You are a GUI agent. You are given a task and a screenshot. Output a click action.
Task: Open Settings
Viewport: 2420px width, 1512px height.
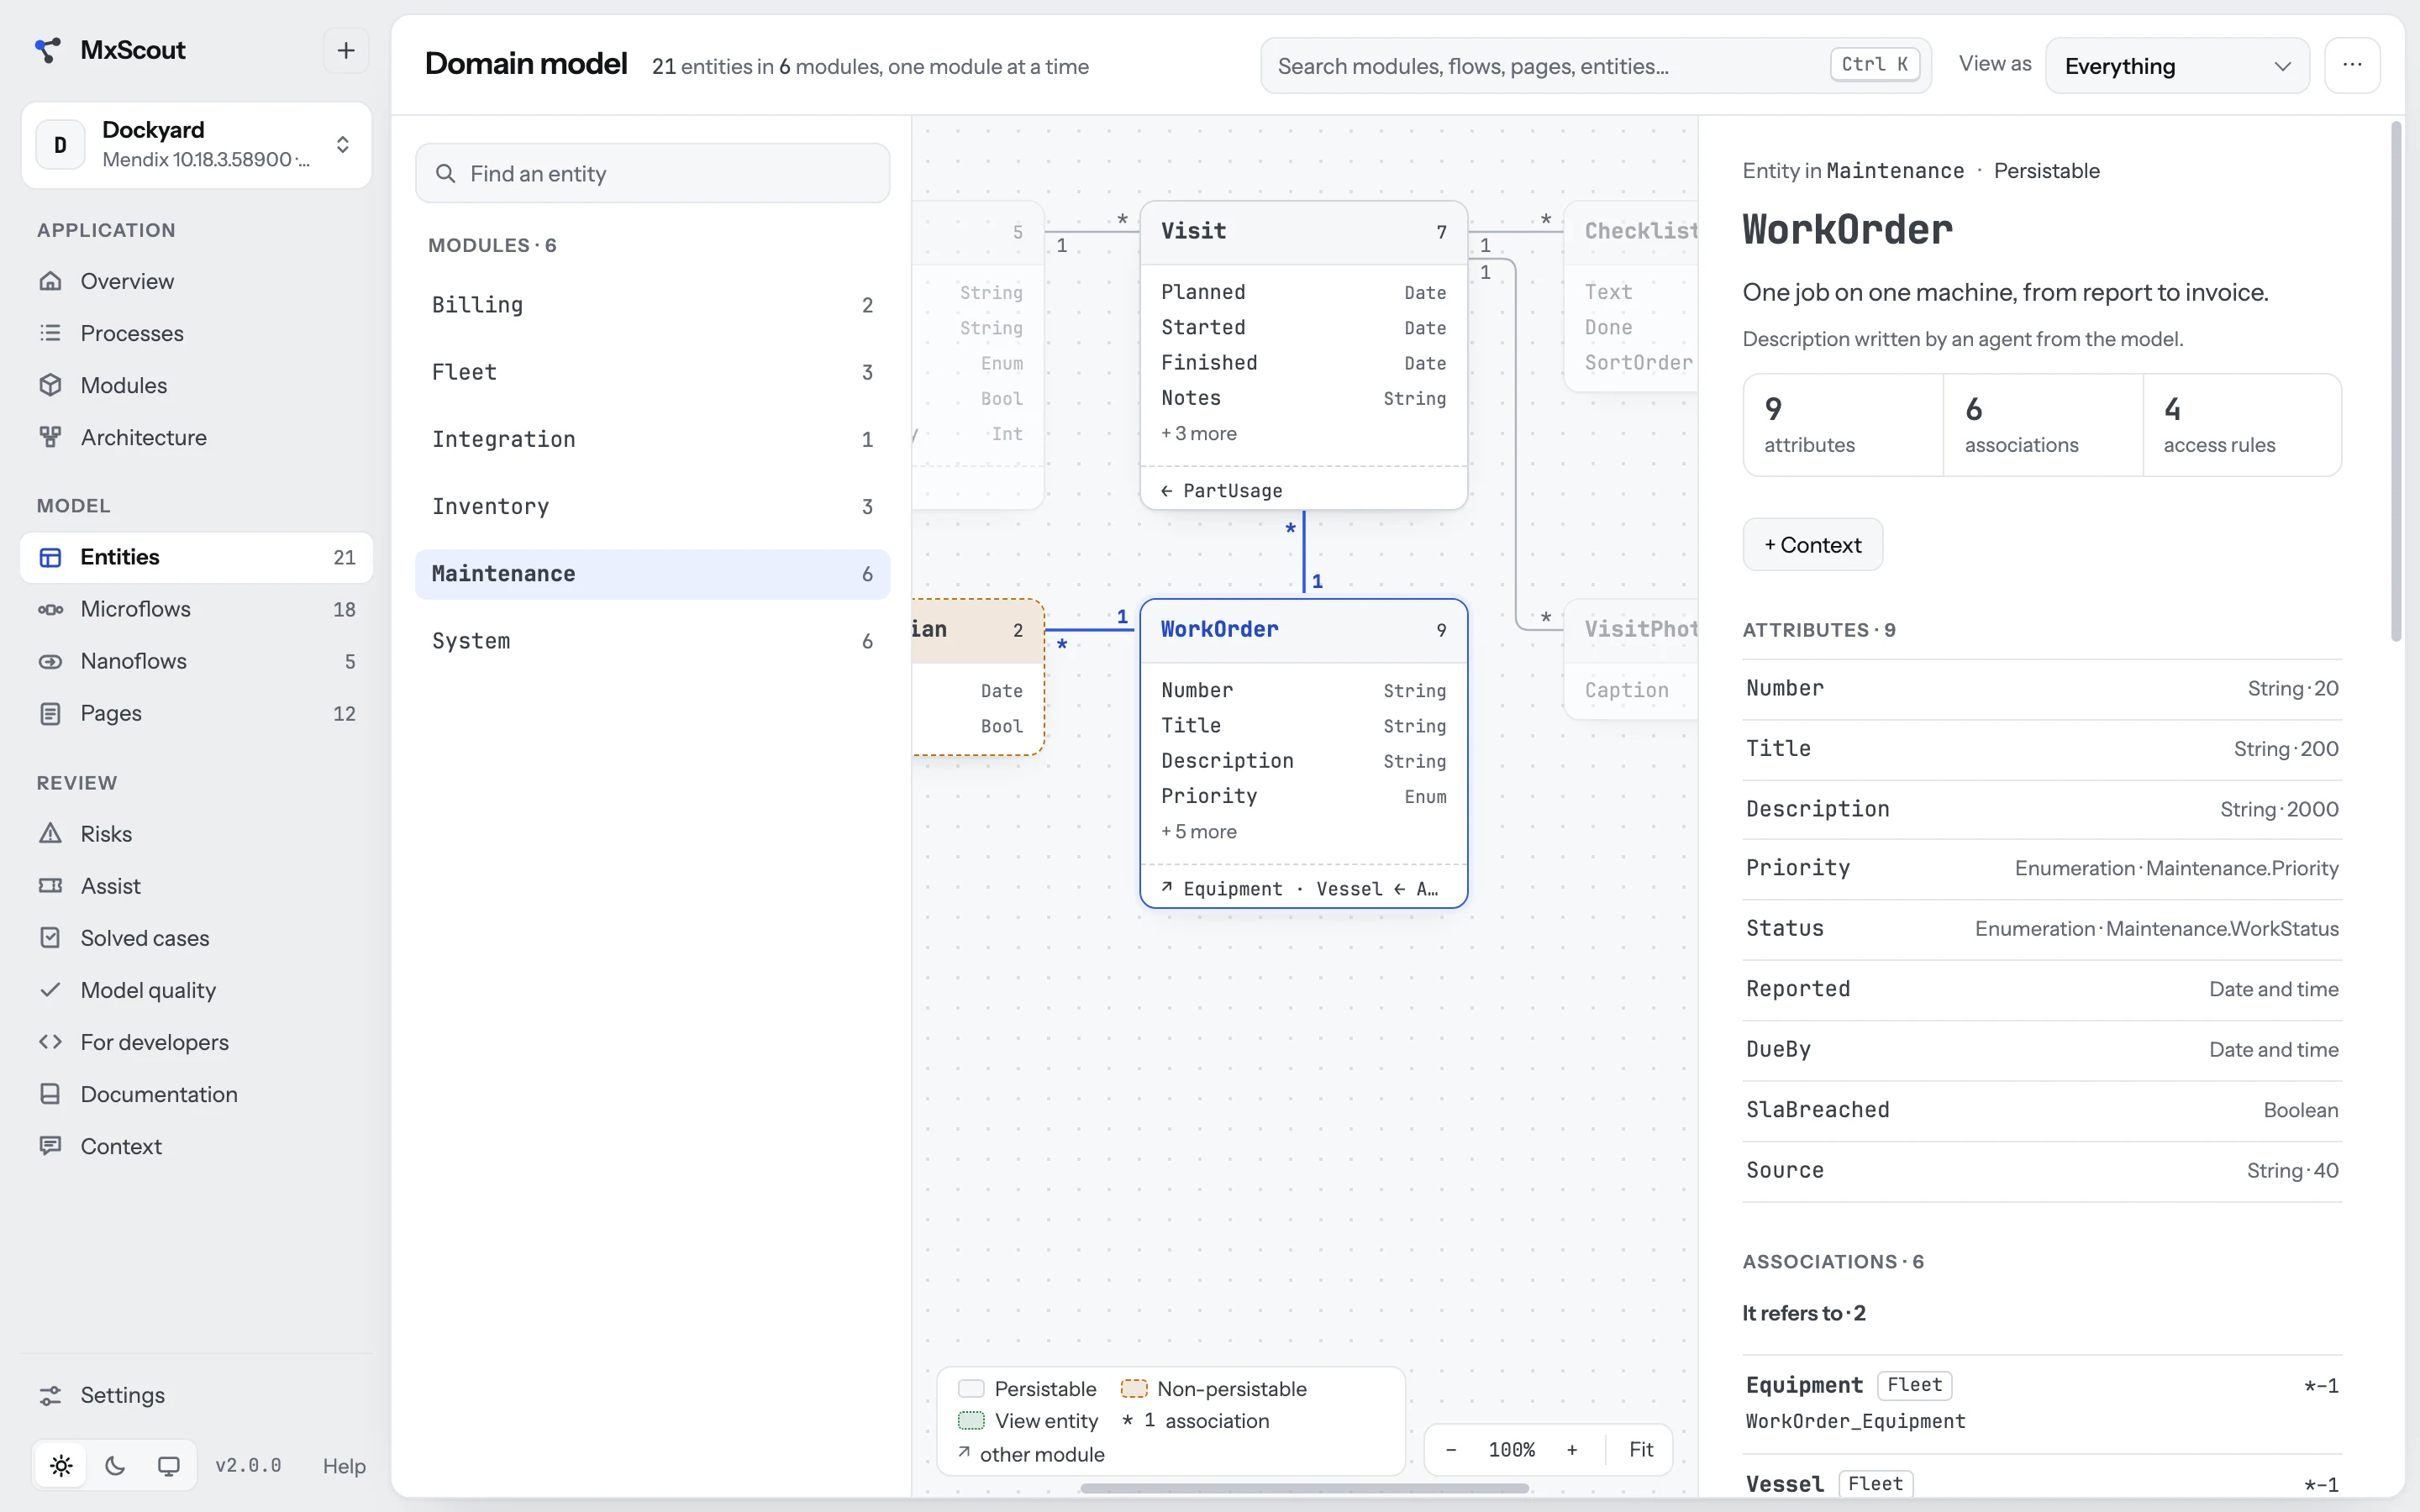click(196, 1395)
